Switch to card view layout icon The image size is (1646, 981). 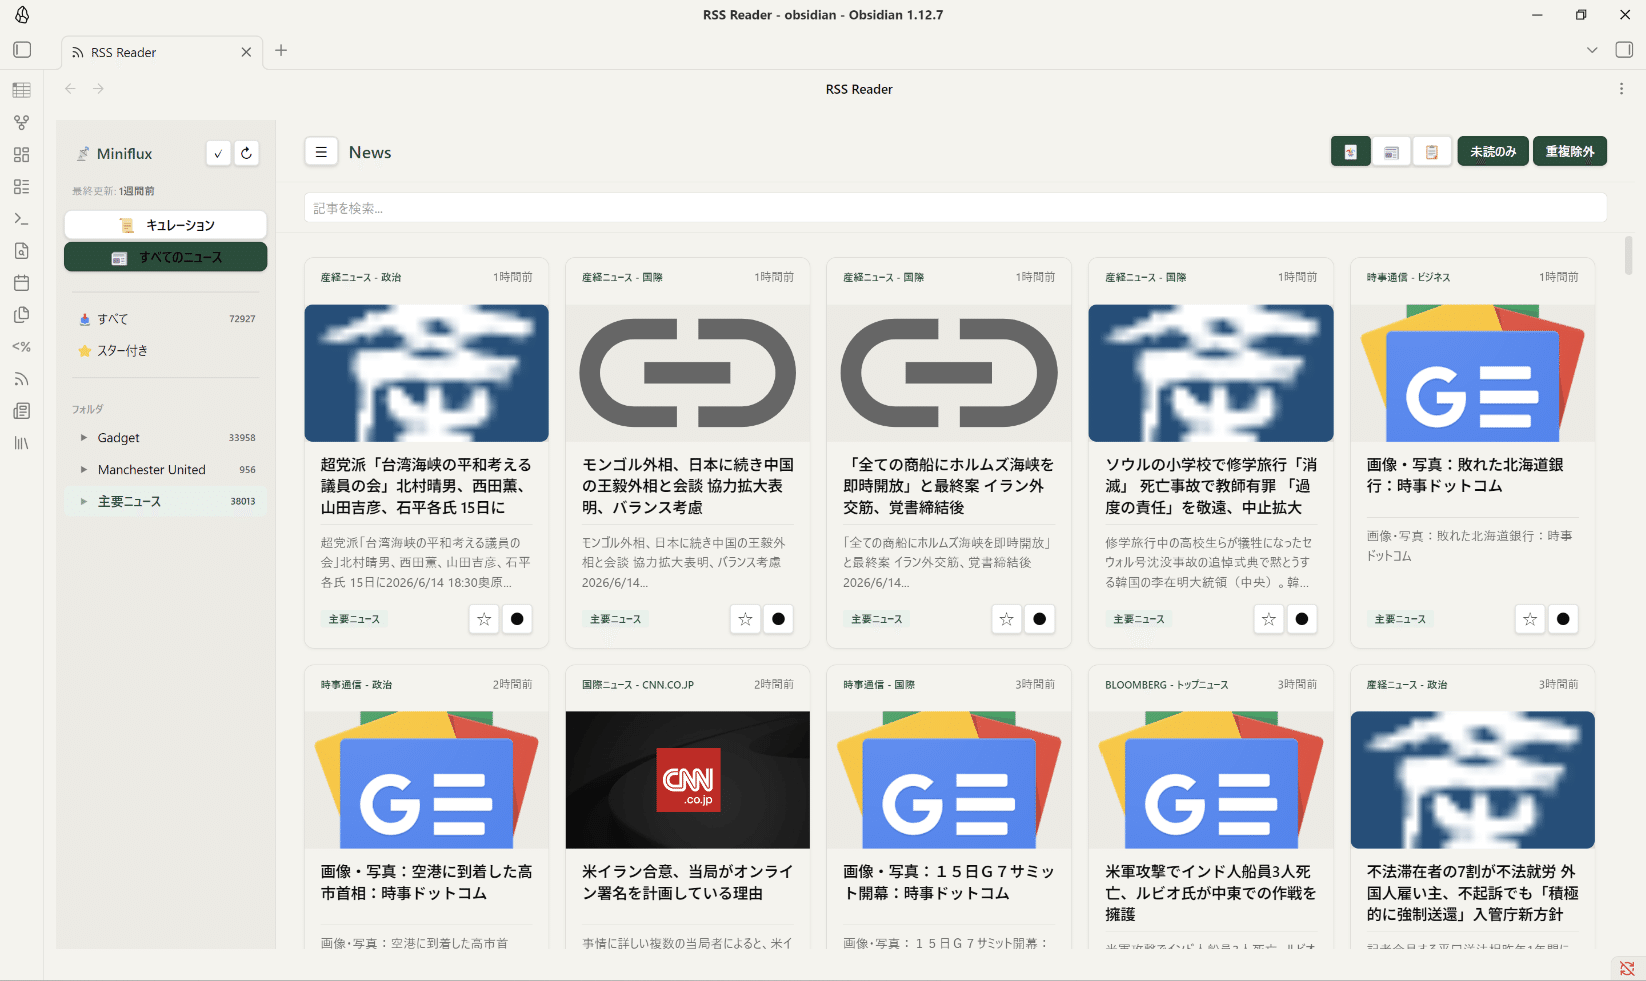[x=1351, y=152]
